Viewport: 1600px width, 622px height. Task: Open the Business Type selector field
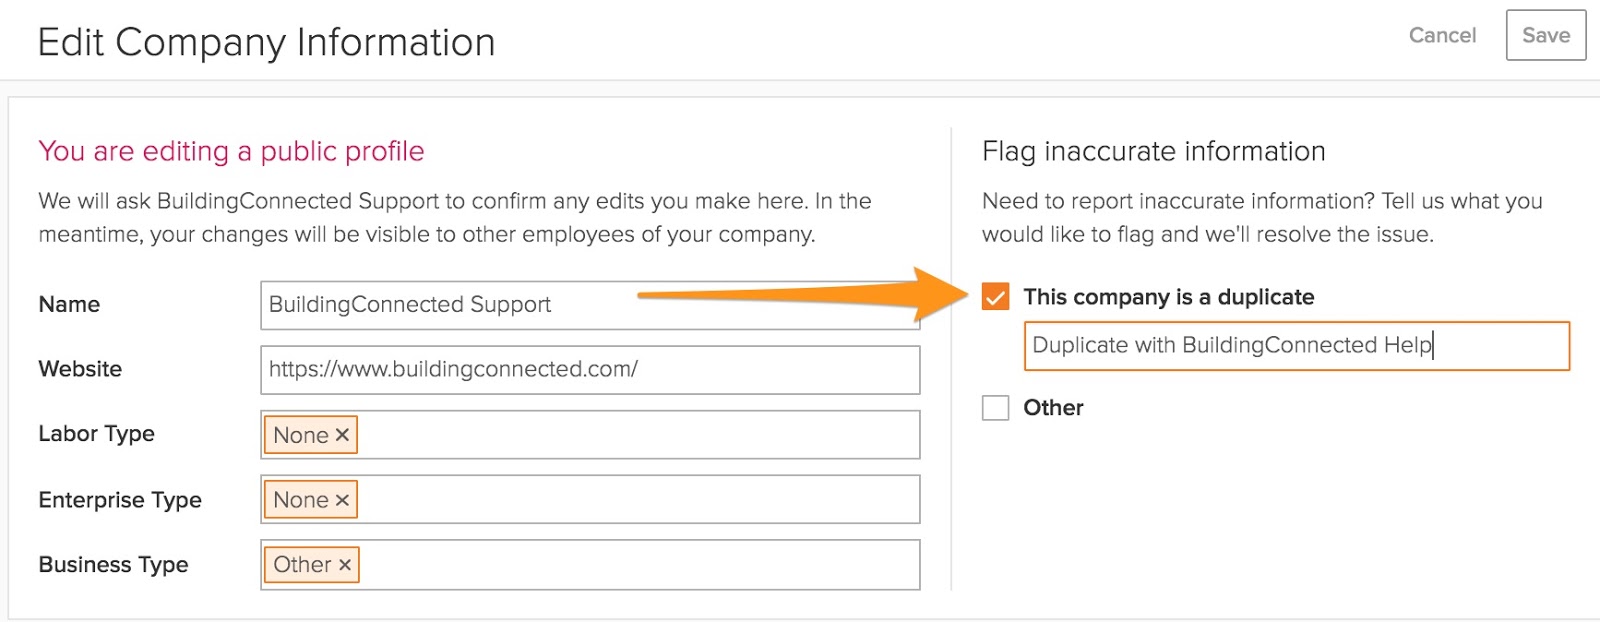coord(640,565)
